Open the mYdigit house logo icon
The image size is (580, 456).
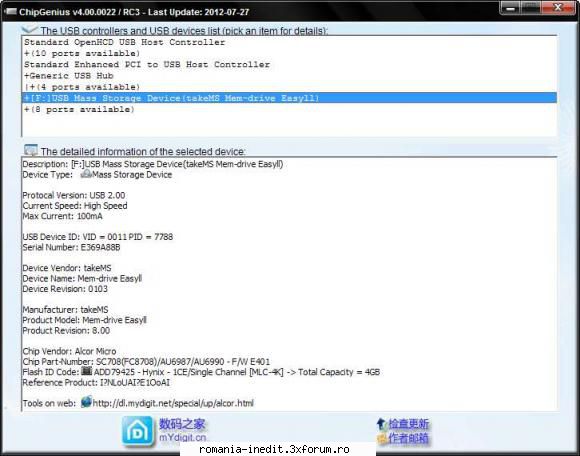point(137,431)
